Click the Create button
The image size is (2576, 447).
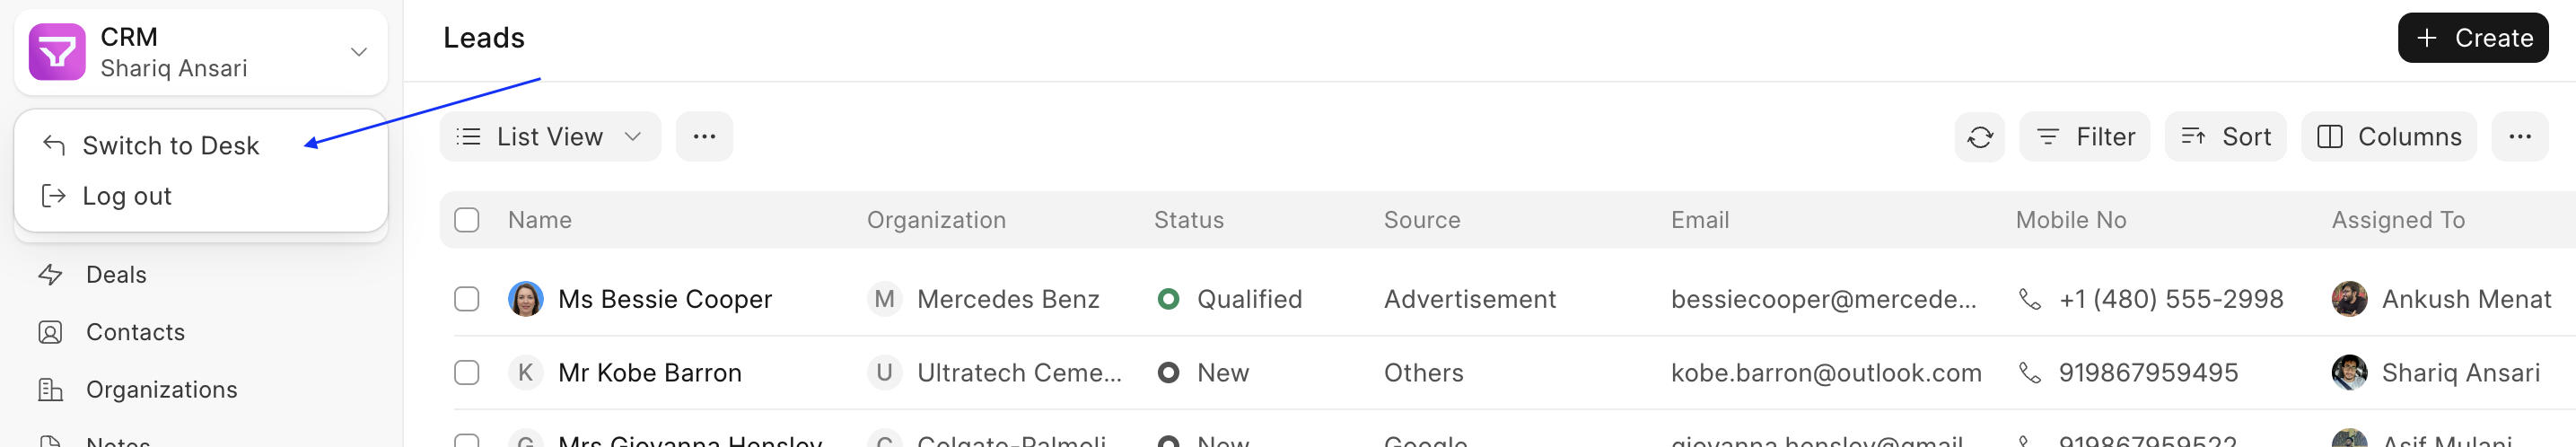point(2472,38)
